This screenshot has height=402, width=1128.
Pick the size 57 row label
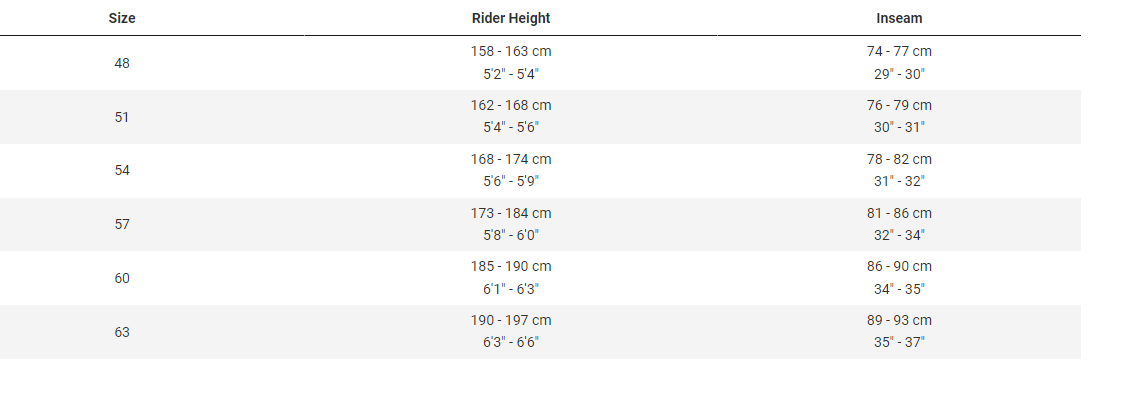122,225
